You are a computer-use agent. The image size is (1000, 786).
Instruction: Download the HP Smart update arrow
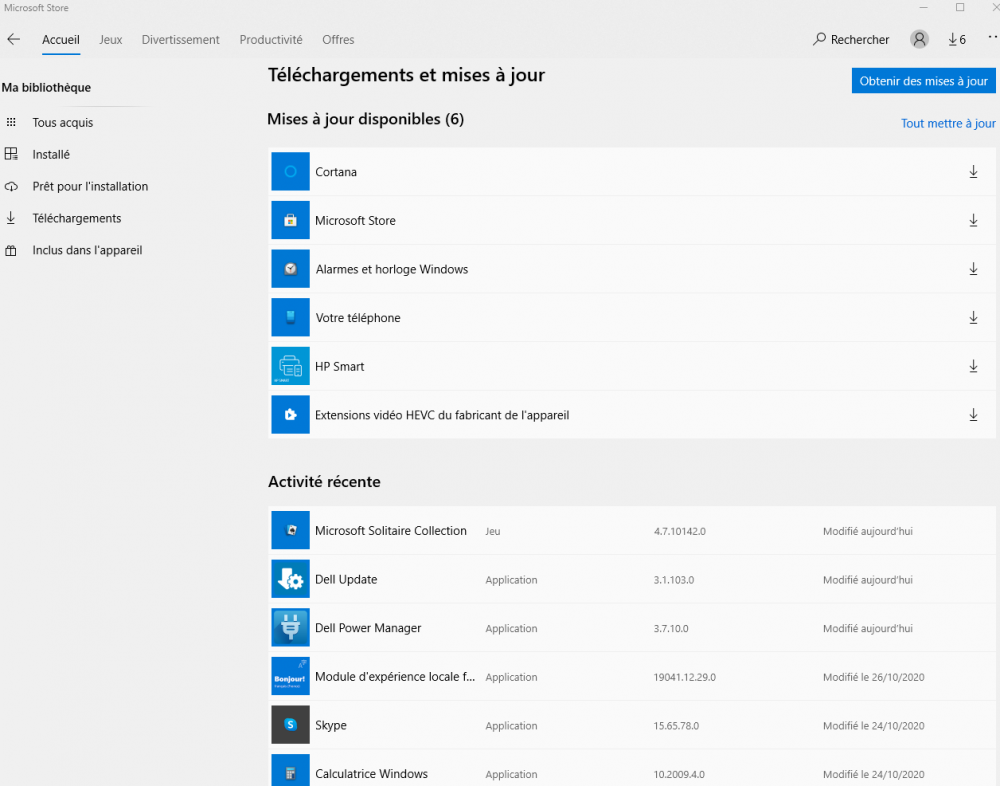coord(973,367)
